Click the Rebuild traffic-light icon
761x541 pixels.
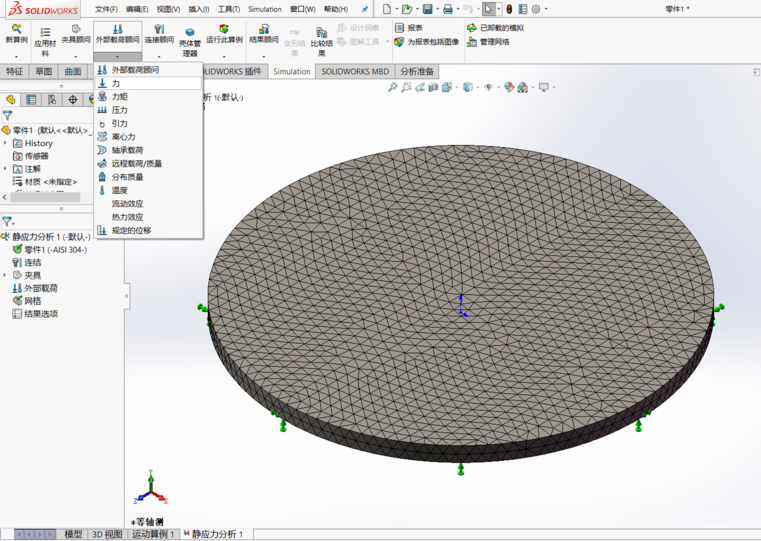tap(509, 9)
